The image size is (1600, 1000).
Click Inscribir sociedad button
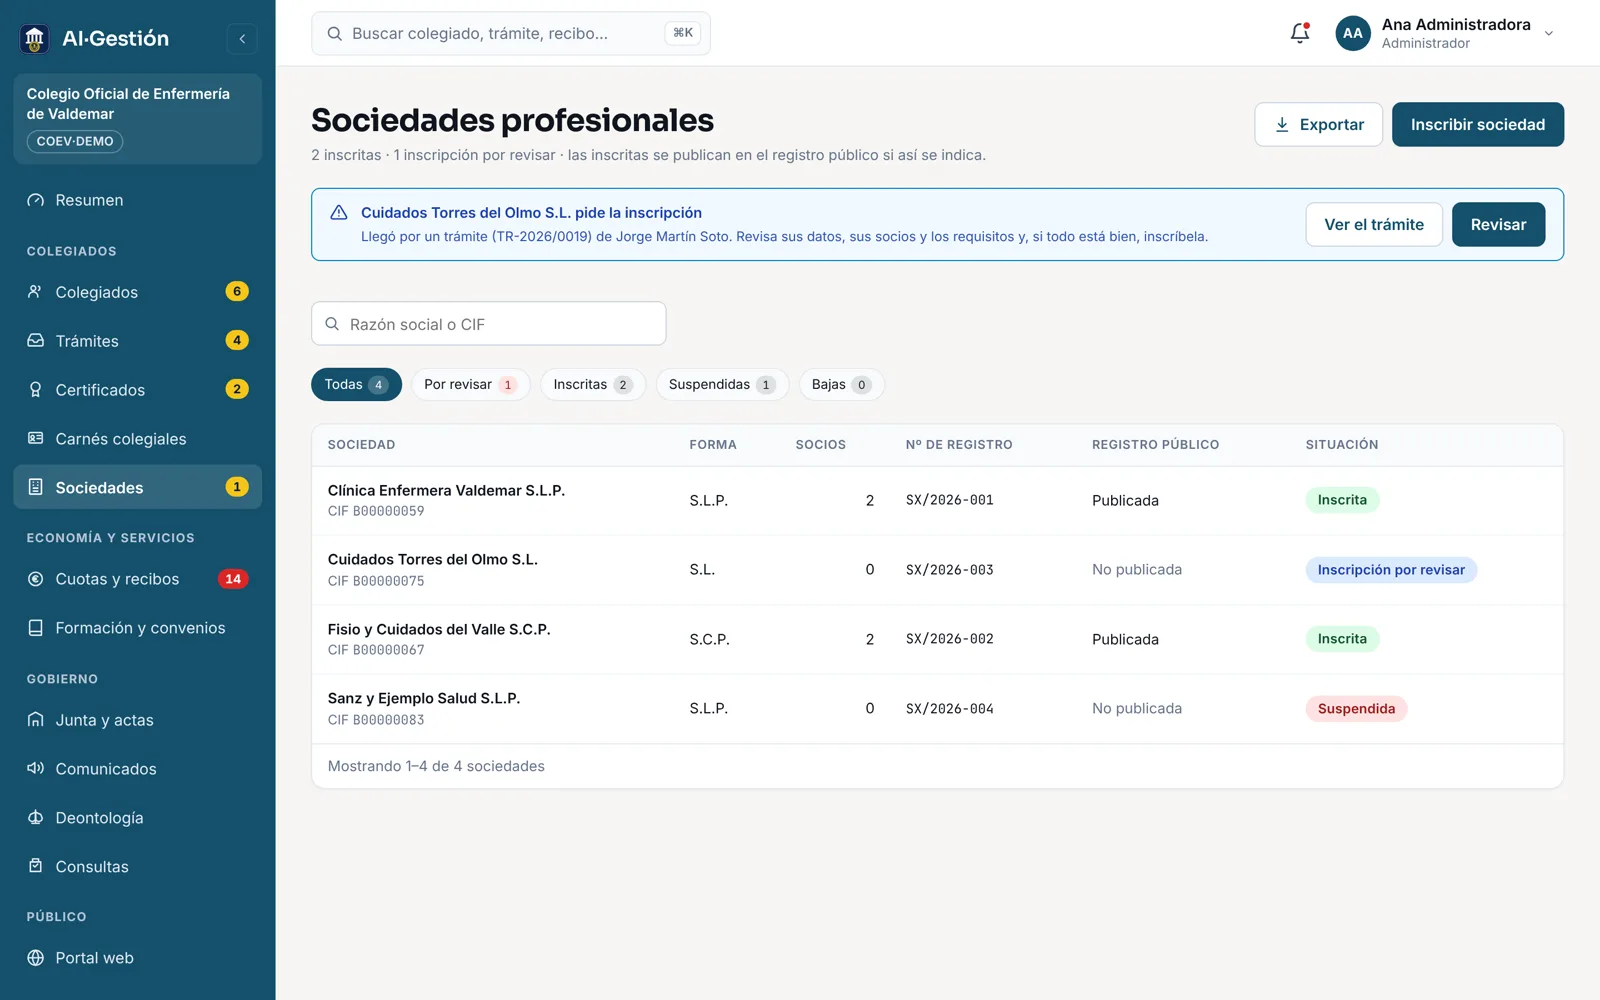point(1478,125)
